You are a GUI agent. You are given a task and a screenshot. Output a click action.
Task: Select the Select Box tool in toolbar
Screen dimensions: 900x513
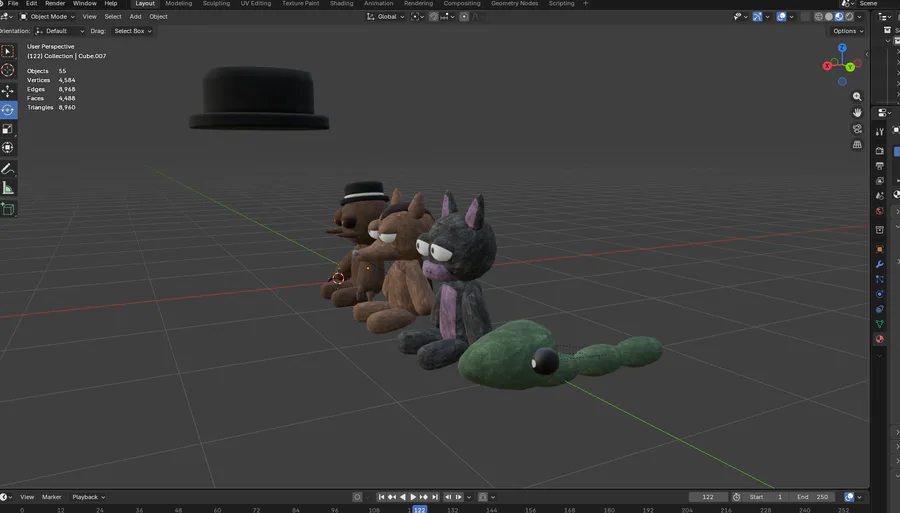(x=8, y=52)
